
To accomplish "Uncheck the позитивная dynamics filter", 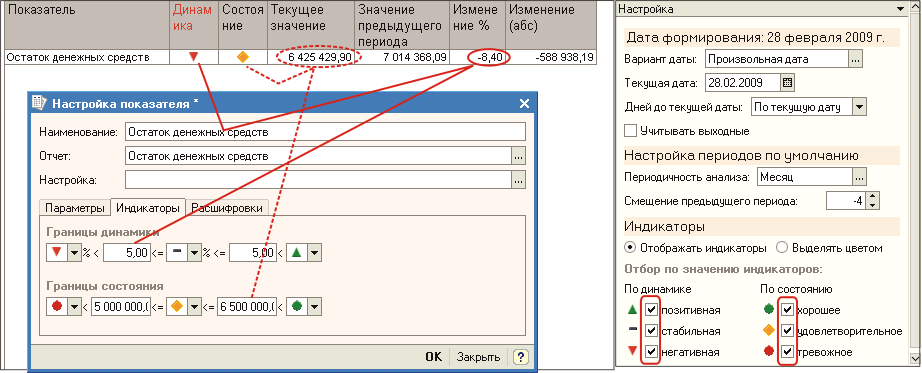I will (x=651, y=309).
